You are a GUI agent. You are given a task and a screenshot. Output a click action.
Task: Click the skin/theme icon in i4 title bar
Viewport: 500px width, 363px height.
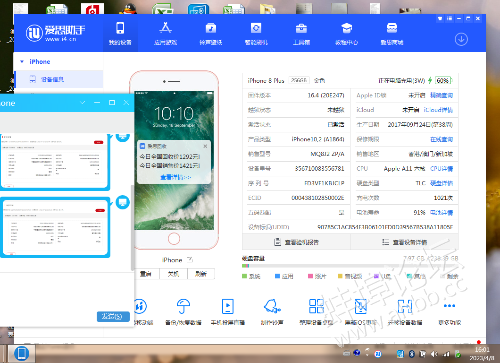point(440,18)
